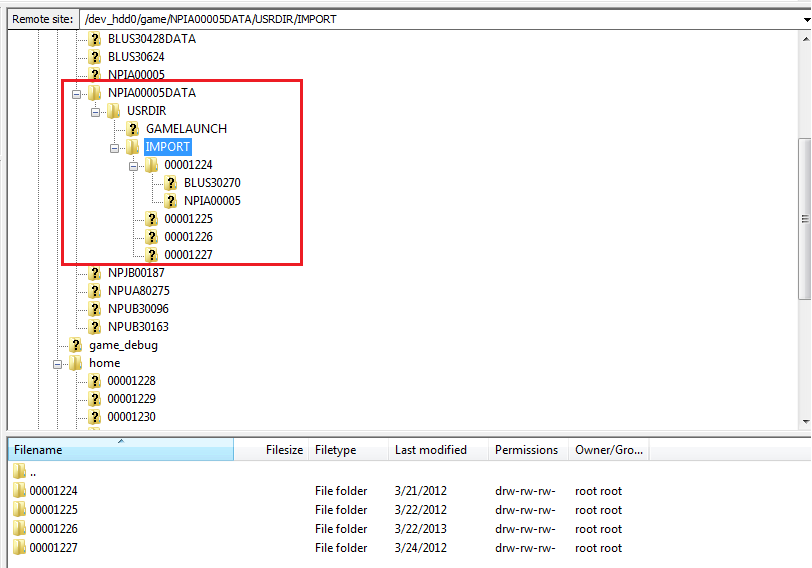812x568 pixels.
Task: Select BLUS30428DATA folder icon in tree
Action: [x=94, y=39]
